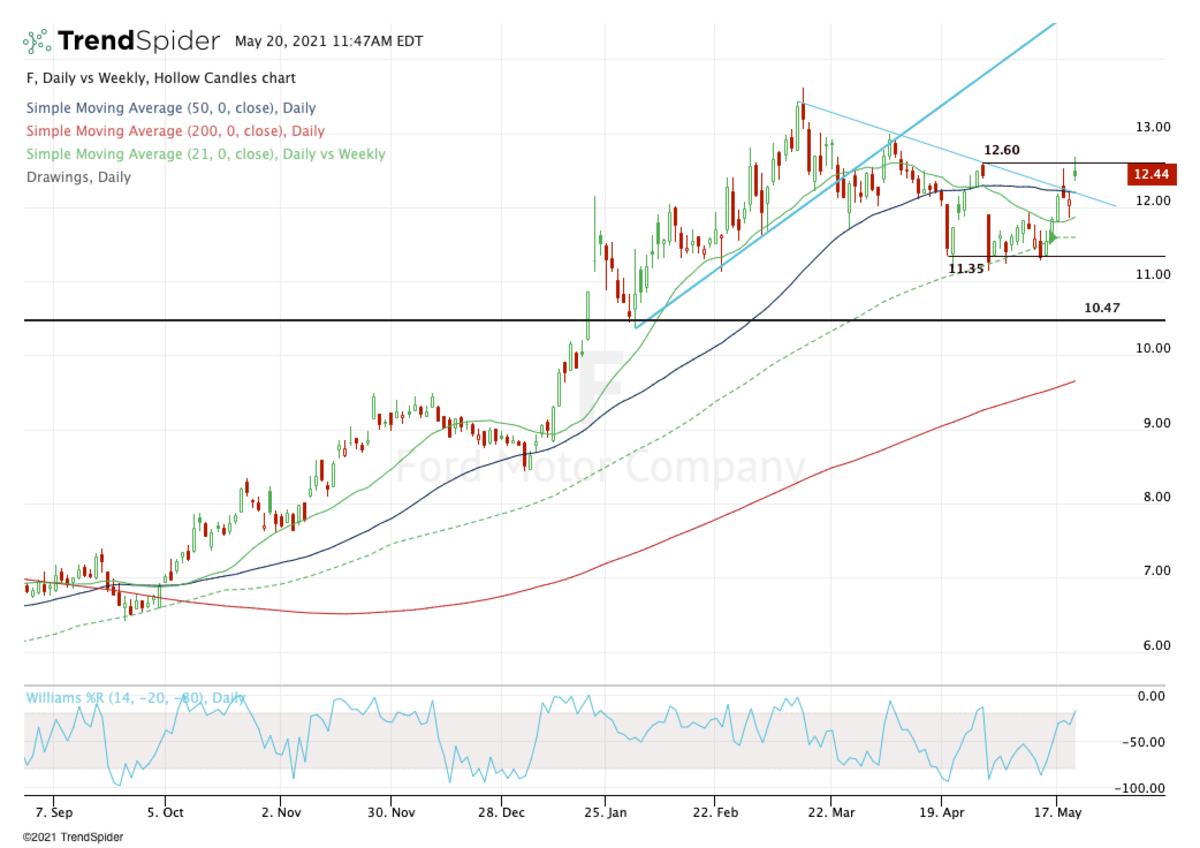
Task: Open the Williams %R indicator label
Action: coord(134,699)
